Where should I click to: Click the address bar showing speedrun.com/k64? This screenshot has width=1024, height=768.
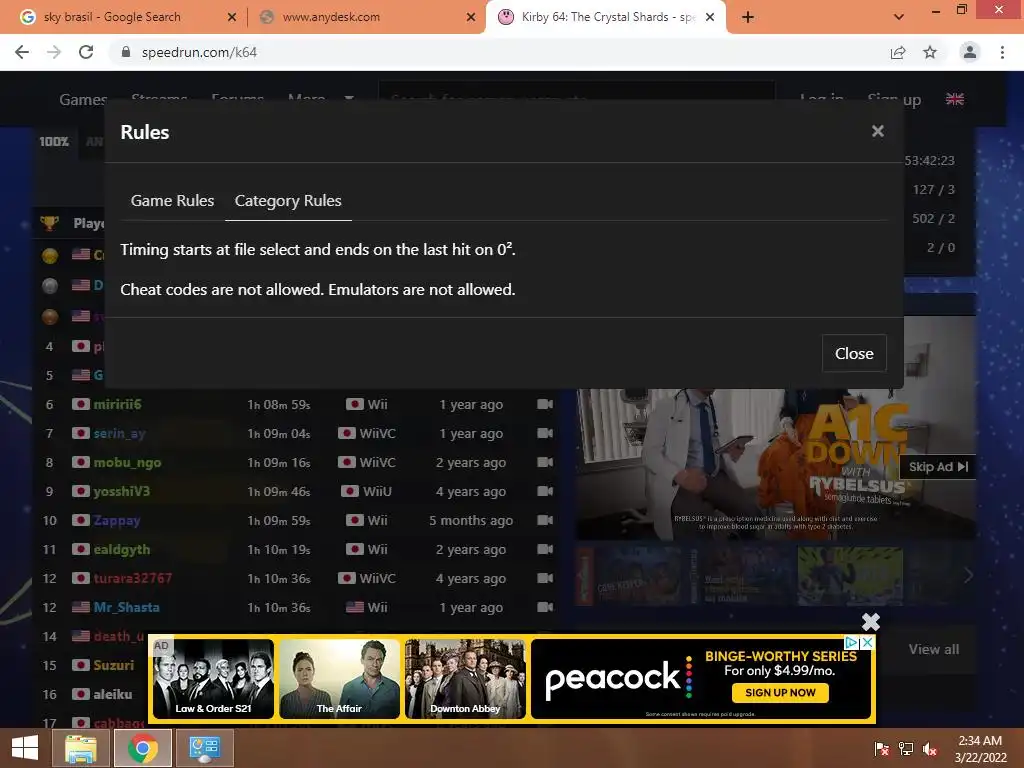(496, 52)
